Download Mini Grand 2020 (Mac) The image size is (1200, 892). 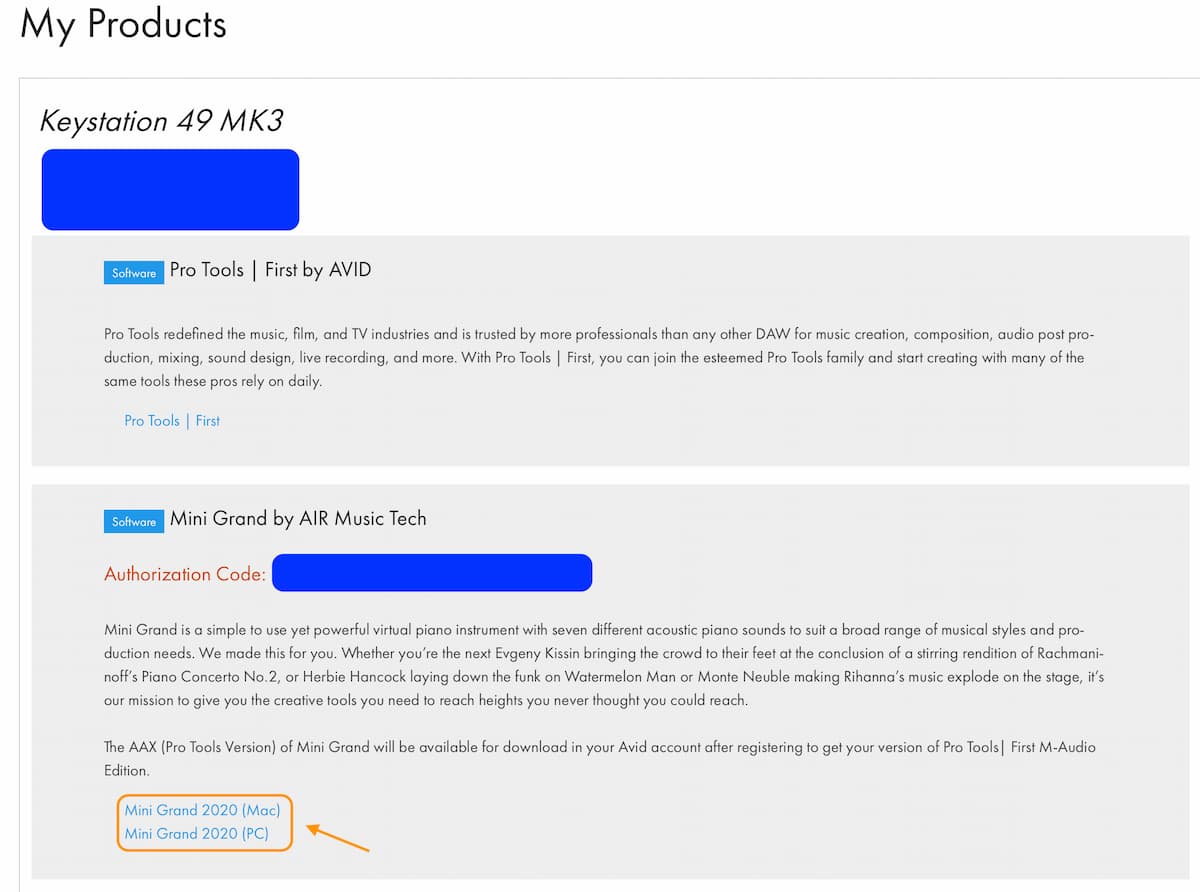coord(202,810)
